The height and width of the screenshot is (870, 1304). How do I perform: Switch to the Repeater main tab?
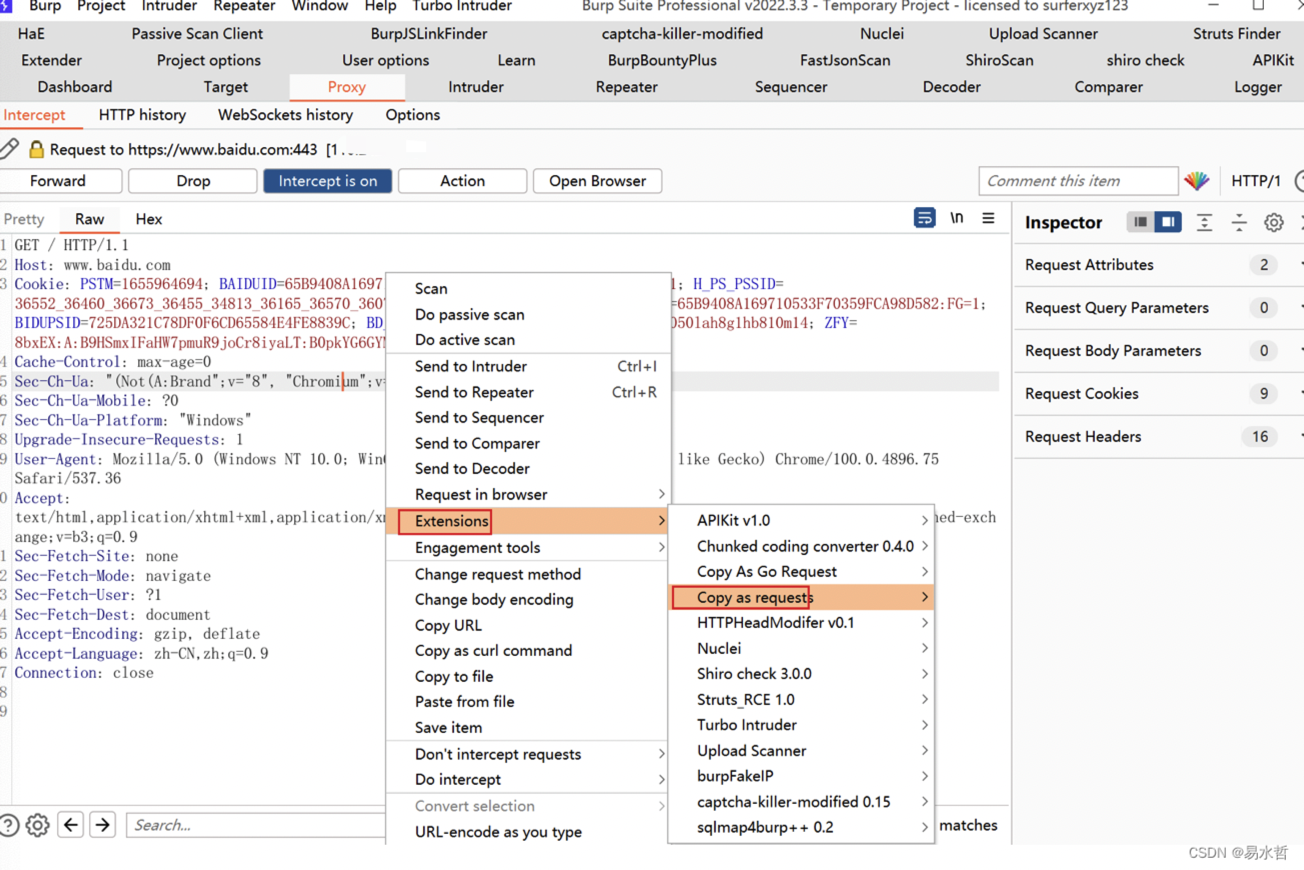click(626, 87)
